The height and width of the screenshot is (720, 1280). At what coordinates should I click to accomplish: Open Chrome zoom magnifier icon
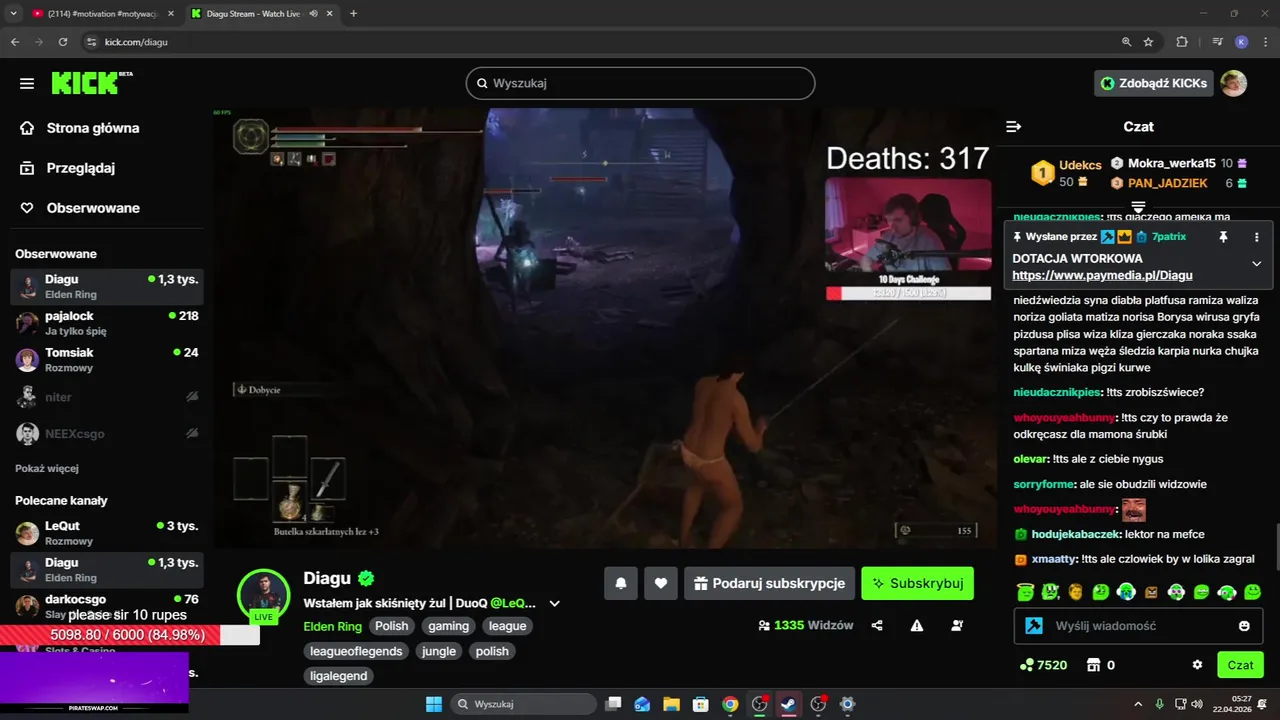coord(1126,42)
